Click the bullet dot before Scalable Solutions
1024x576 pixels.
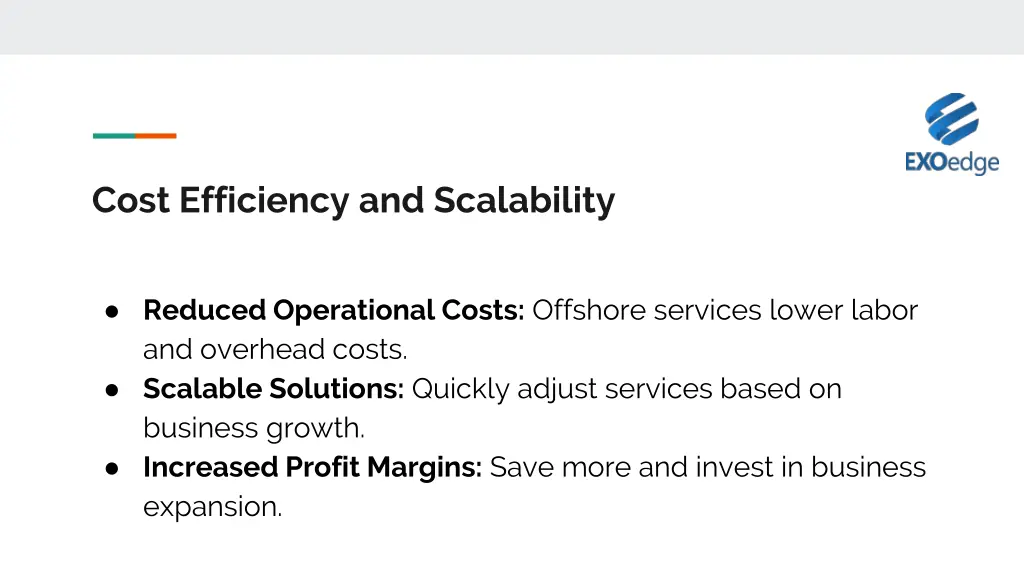pyautogui.click(x=112, y=389)
